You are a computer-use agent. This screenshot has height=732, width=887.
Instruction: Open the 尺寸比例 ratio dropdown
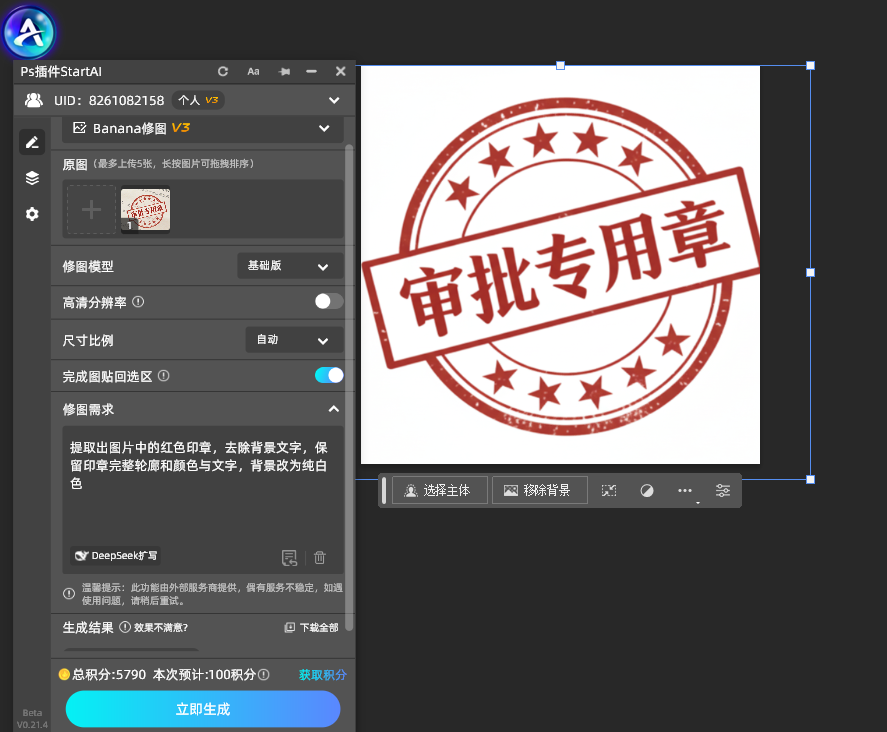tap(294, 339)
